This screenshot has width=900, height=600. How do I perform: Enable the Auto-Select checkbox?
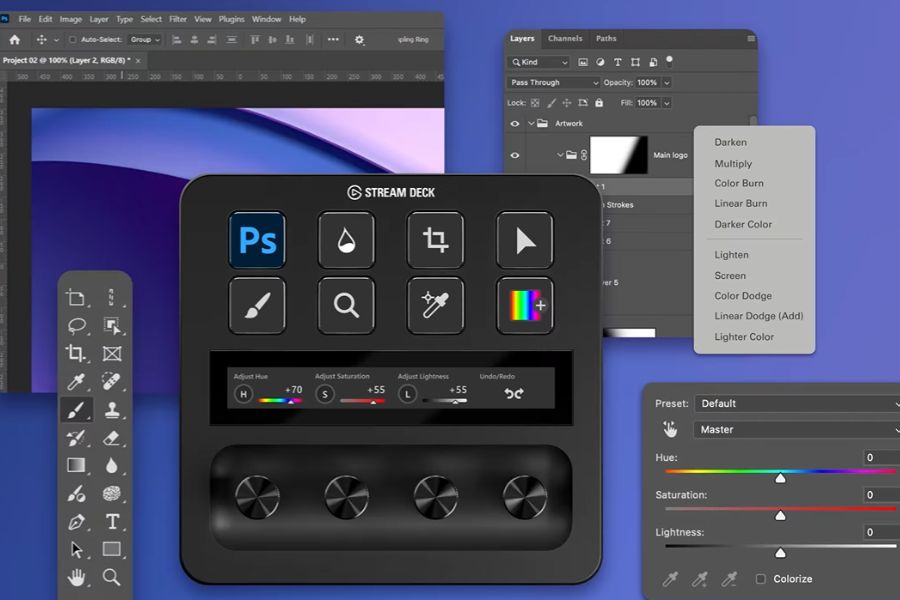(72, 40)
